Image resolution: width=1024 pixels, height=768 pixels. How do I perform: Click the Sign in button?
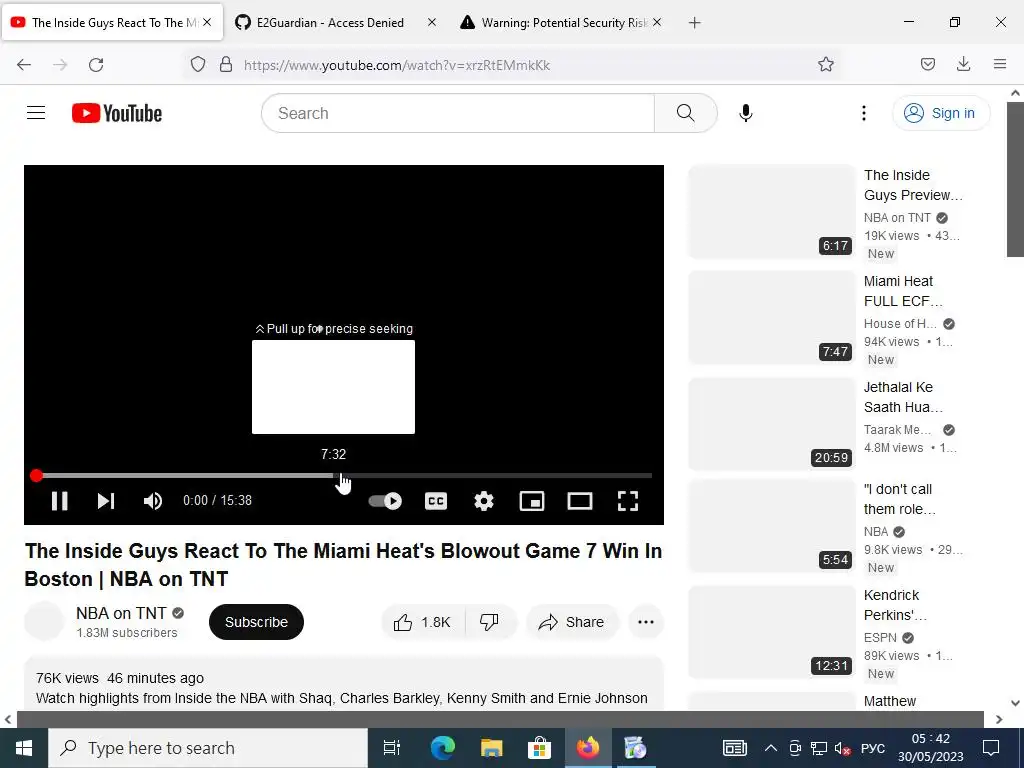pos(940,113)
